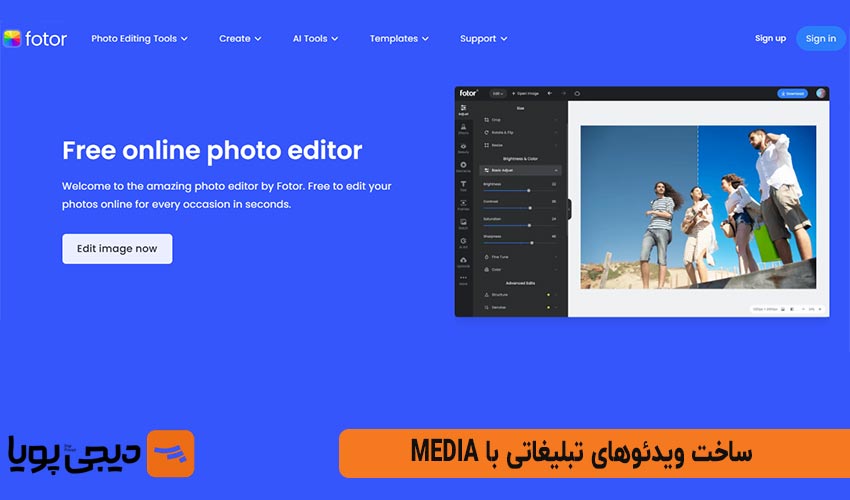
Task: Expand the Photo Editing Tools menu
Action: pos(140,39)
